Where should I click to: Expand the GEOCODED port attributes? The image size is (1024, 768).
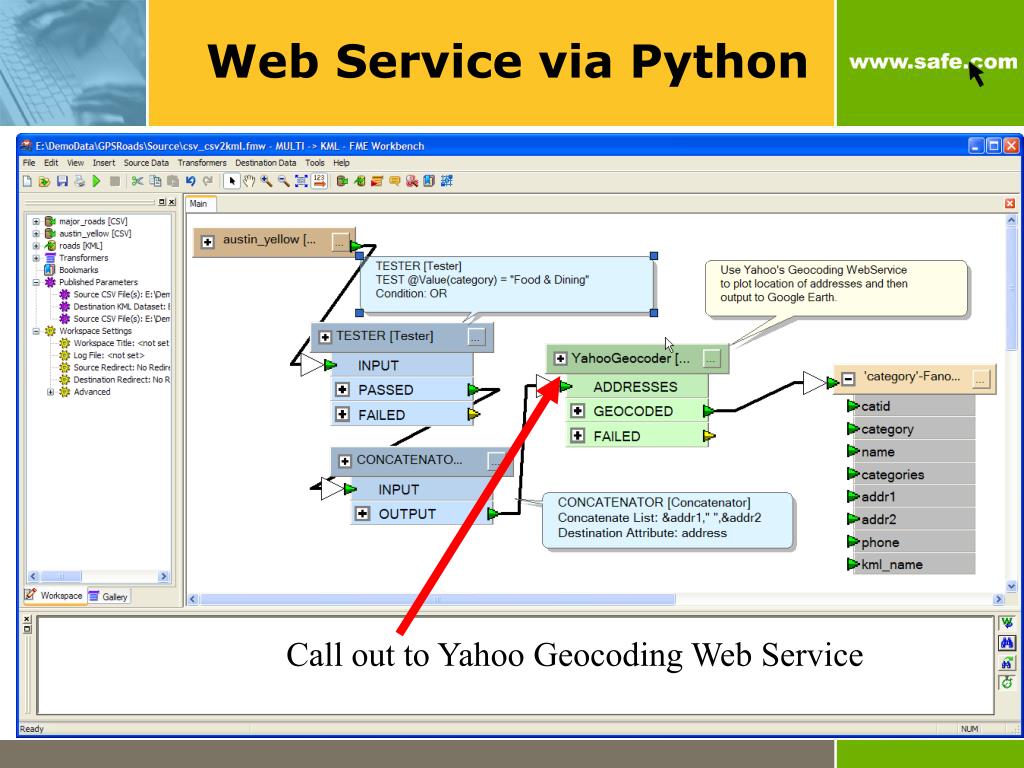pos(577,411)
